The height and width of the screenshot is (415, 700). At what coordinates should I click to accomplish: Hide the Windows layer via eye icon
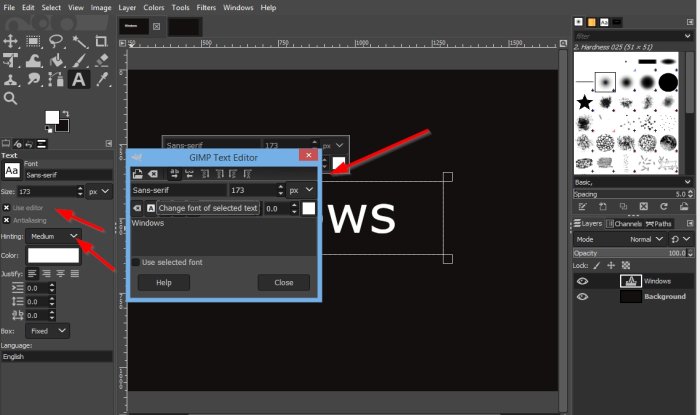click(x=582, y=281)
